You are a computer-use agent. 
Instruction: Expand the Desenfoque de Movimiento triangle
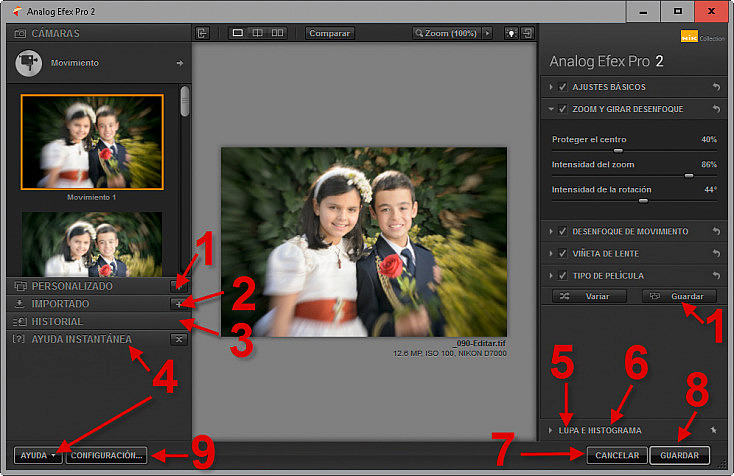550,231
